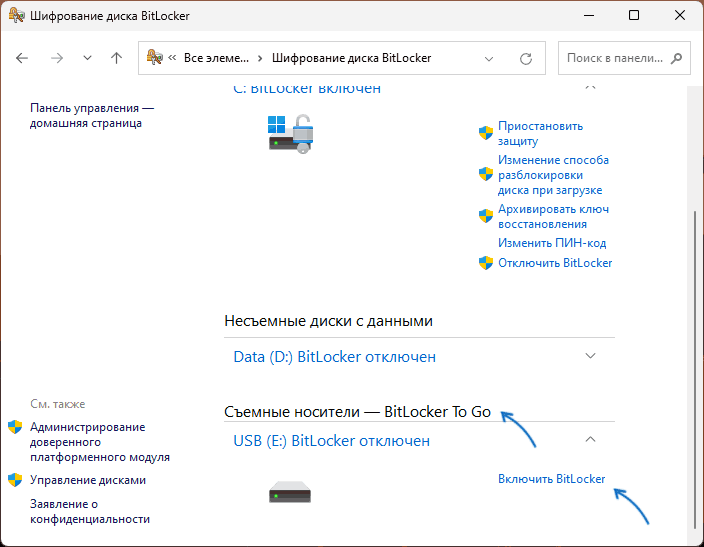The image size is (704, 547).
Task: Open "Управление дисками" link
Action: click(x=88, y=480)
